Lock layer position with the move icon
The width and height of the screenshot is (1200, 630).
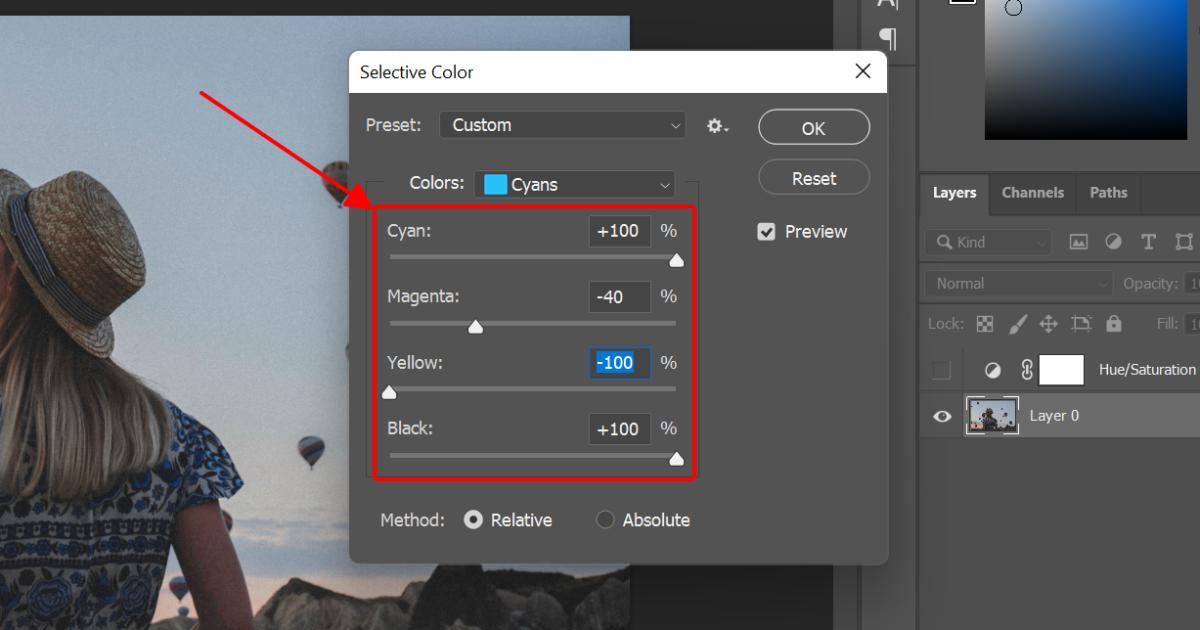[x=1048, y=323]
